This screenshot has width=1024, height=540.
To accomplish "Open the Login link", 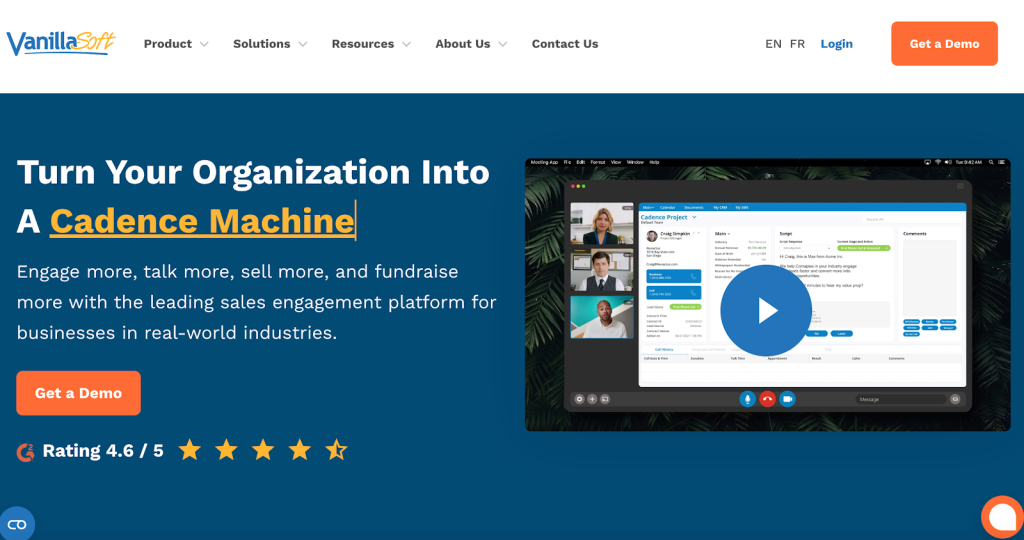I will tap(837, 44).
